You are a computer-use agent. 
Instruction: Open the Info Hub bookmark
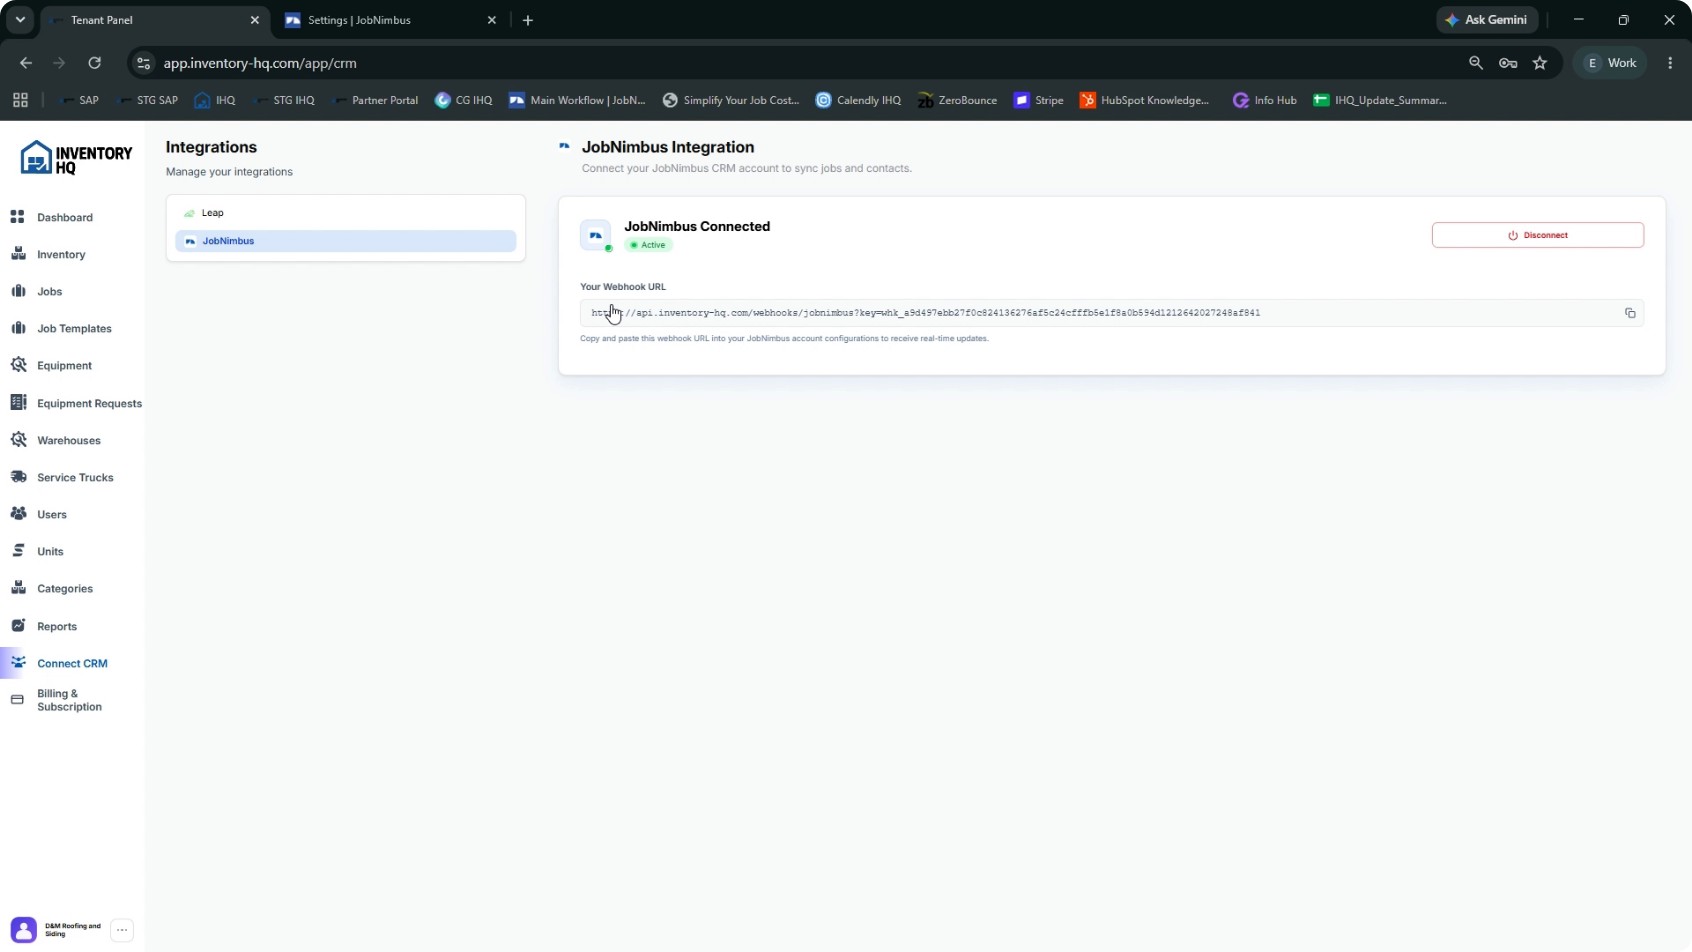tap(1265, 100)
